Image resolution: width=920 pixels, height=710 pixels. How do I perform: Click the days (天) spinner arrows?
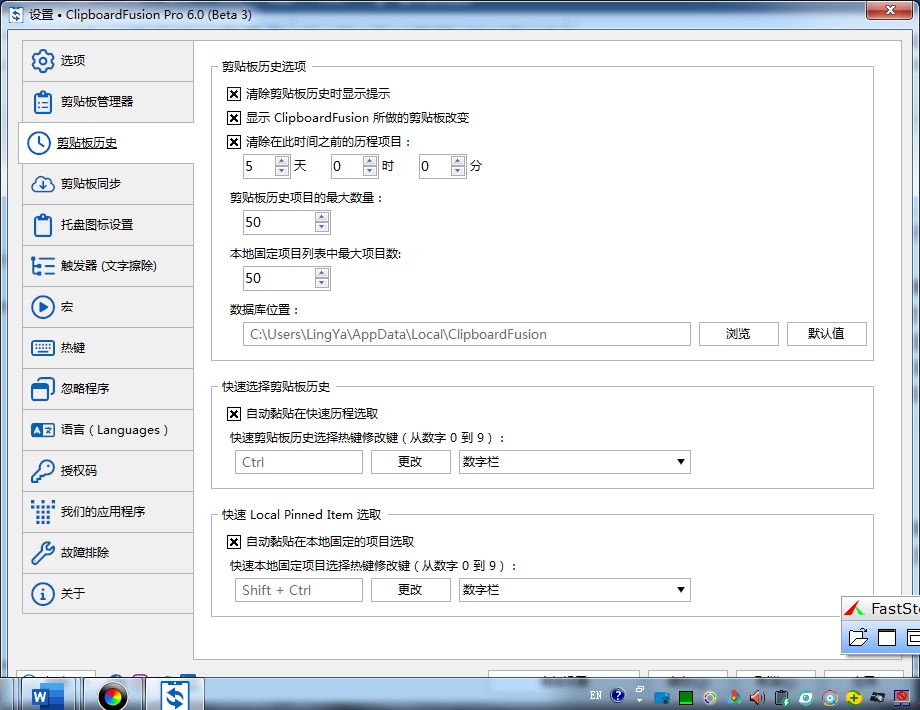coord(282,166)
